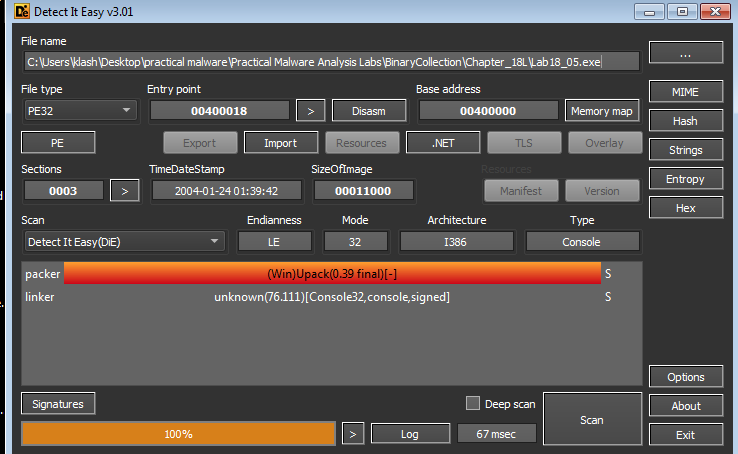The height and width of the screenshot is (454, 738).
Task: Show the Strings viewer
Action: point(686,150)
